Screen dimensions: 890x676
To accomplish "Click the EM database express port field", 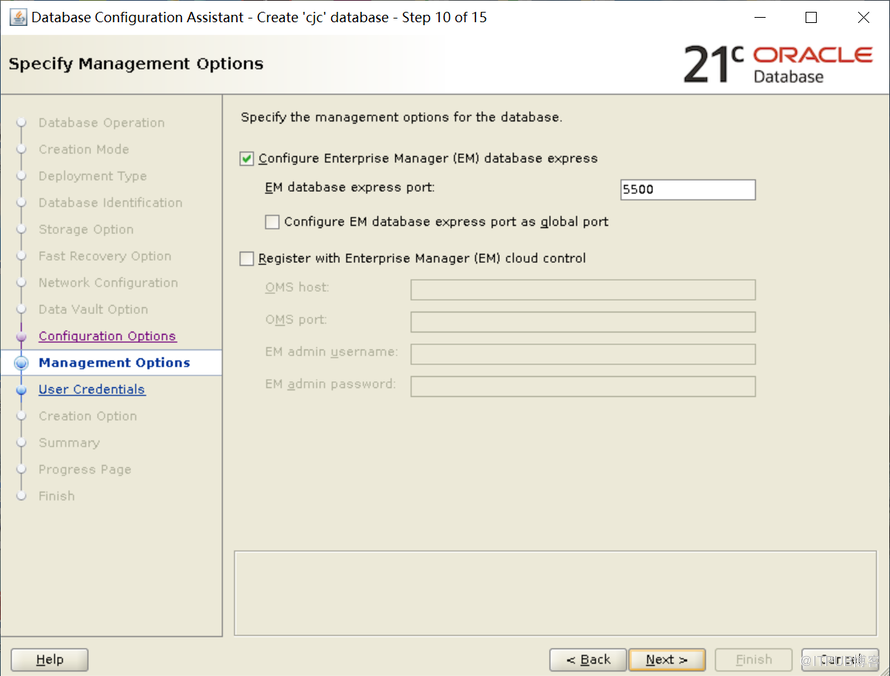I will click(687, 190).
